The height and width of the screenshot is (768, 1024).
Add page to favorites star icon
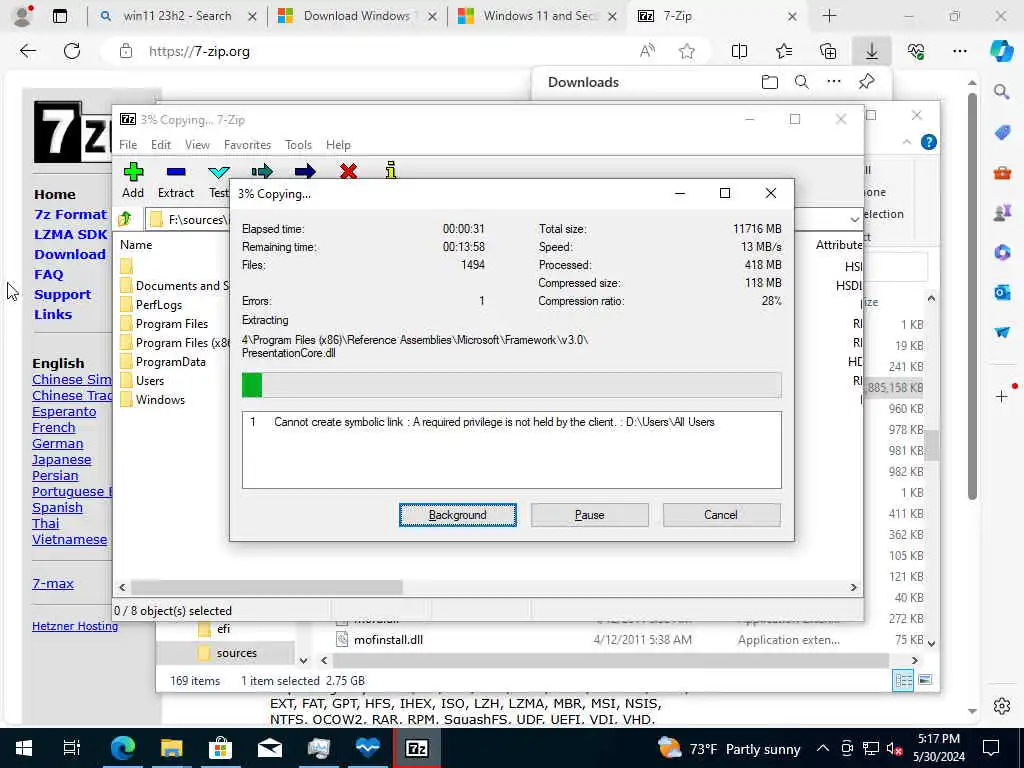click(x=686, y=51)
